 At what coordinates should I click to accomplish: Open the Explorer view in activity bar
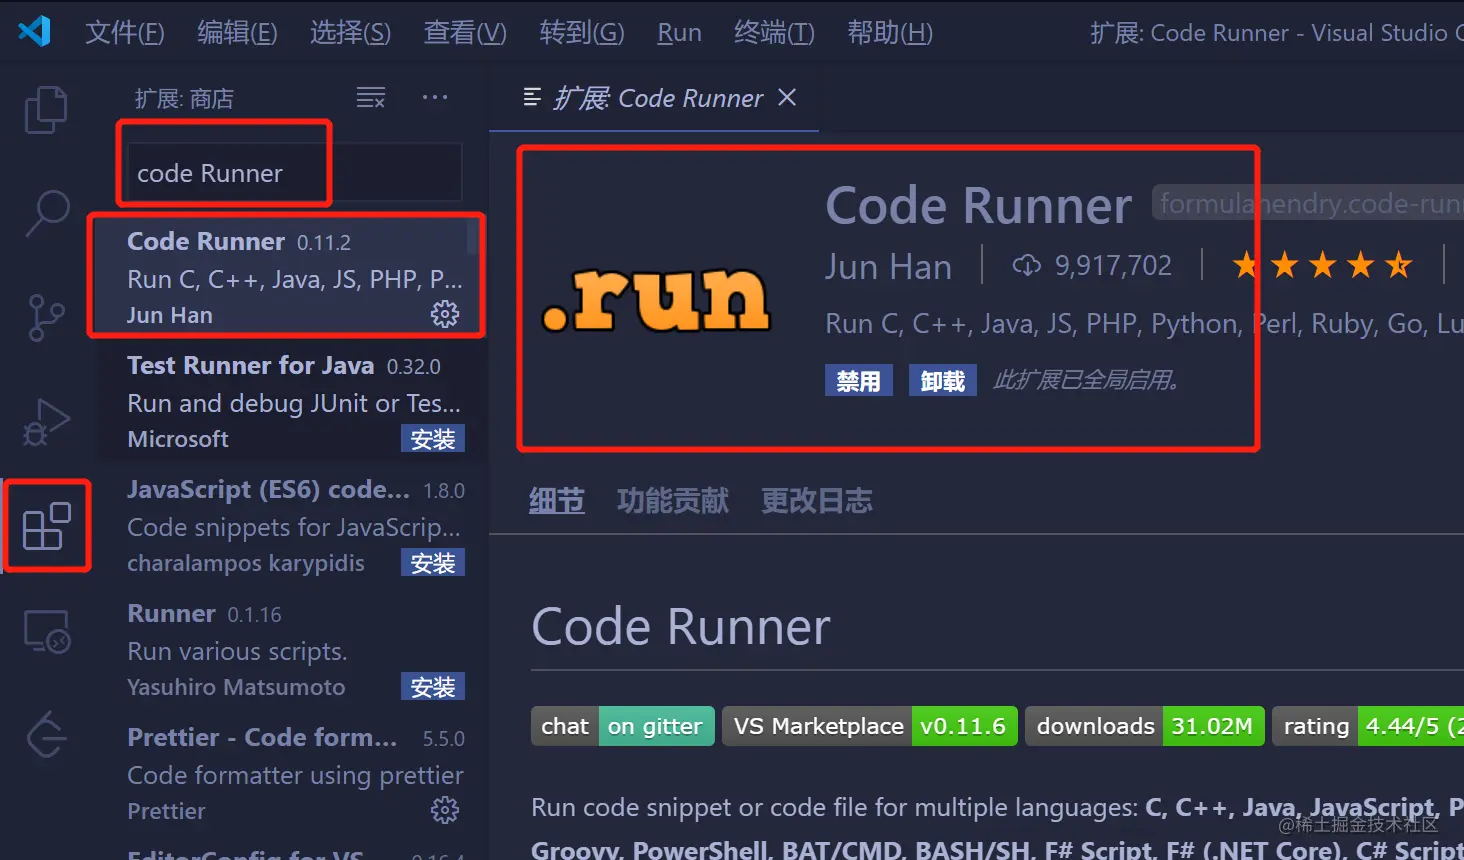point(46,109)
